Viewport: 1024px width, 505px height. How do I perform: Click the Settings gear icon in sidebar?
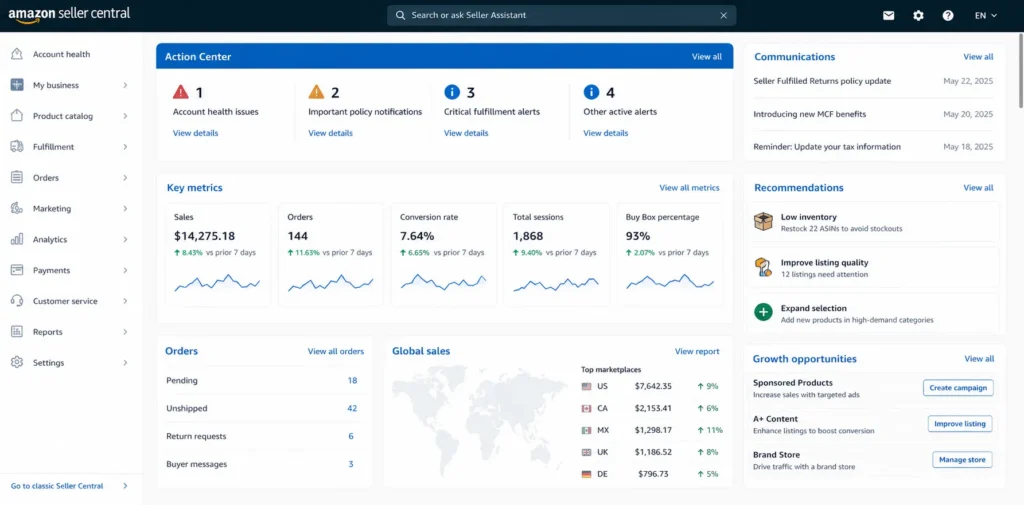[x=17, y=363]
